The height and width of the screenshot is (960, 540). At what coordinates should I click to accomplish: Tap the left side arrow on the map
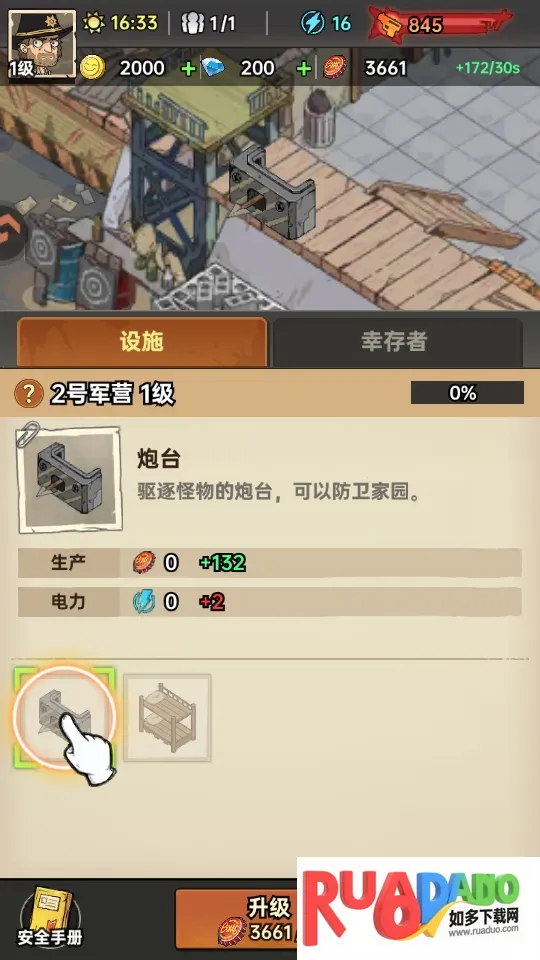click(x=11, y=233)
